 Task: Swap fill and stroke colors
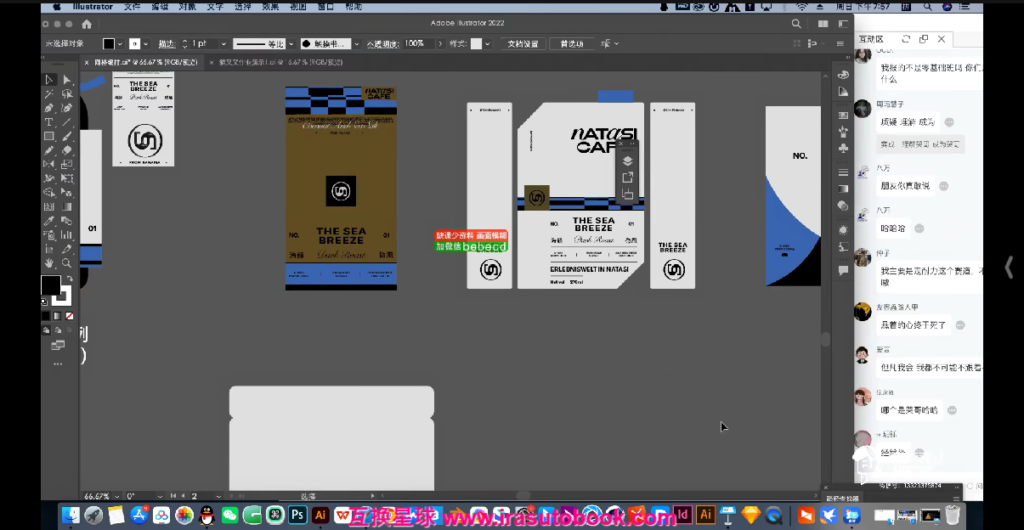click(x=70, y=279)
